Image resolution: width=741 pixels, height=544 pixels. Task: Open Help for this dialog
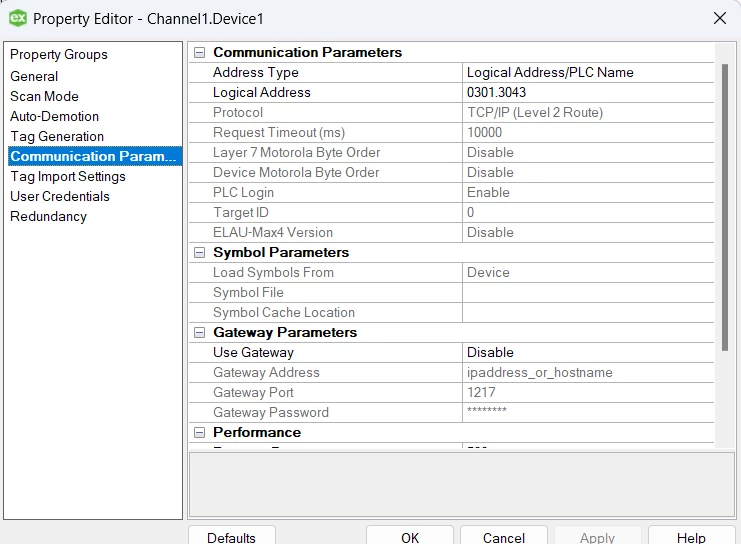(691, 537)
